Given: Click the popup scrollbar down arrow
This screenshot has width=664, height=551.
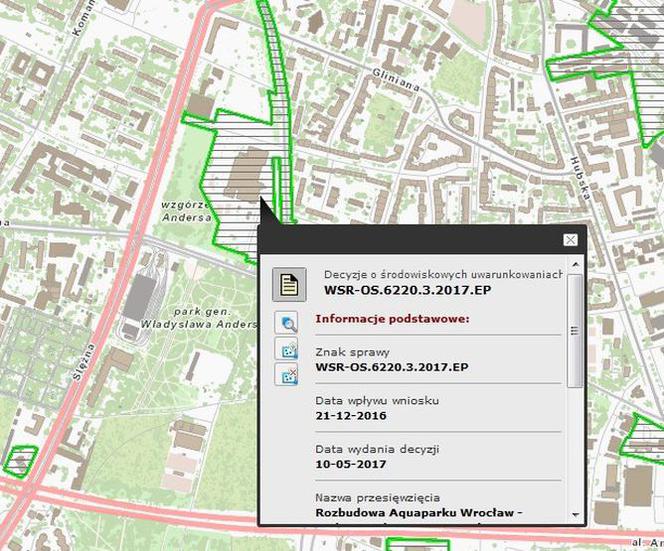Looking at the screenshot, I should pyautogui.click(x=575, y=514).
